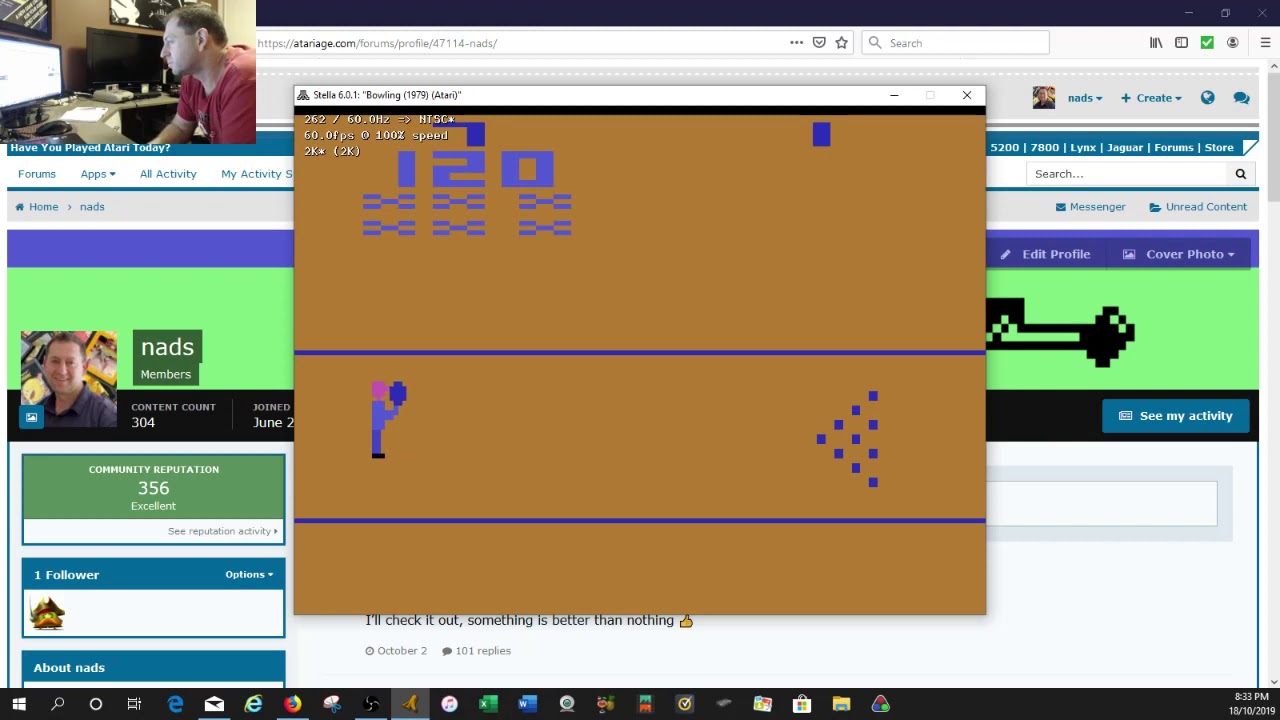Open the Forums navigation tab
This screenshot has height=720, width=1280.
37,174
